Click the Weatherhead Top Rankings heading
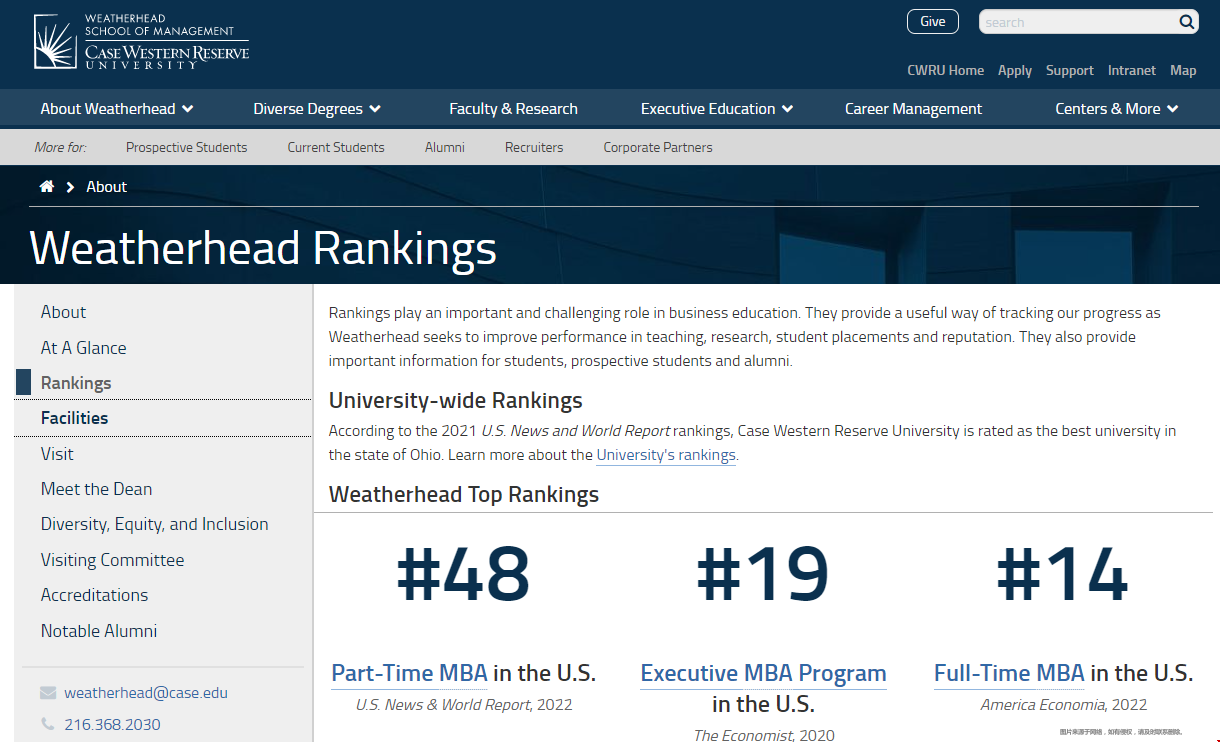The image size is (1220, 742). 464,494
